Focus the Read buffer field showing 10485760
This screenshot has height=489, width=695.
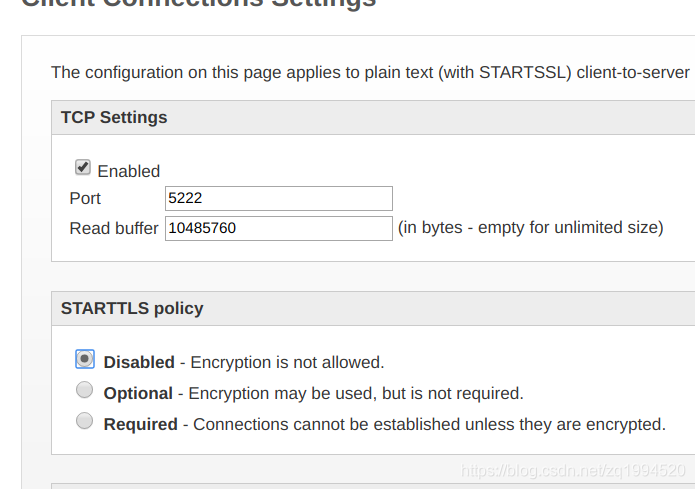point(279,228)
